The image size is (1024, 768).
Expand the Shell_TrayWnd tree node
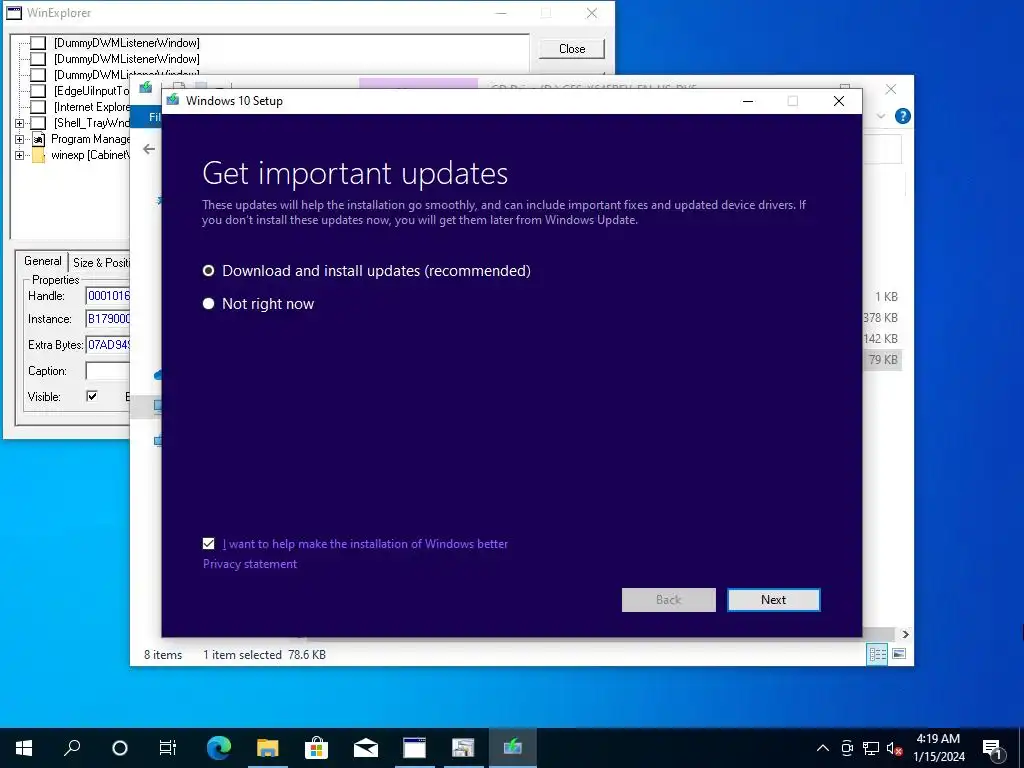coord(20,123)
